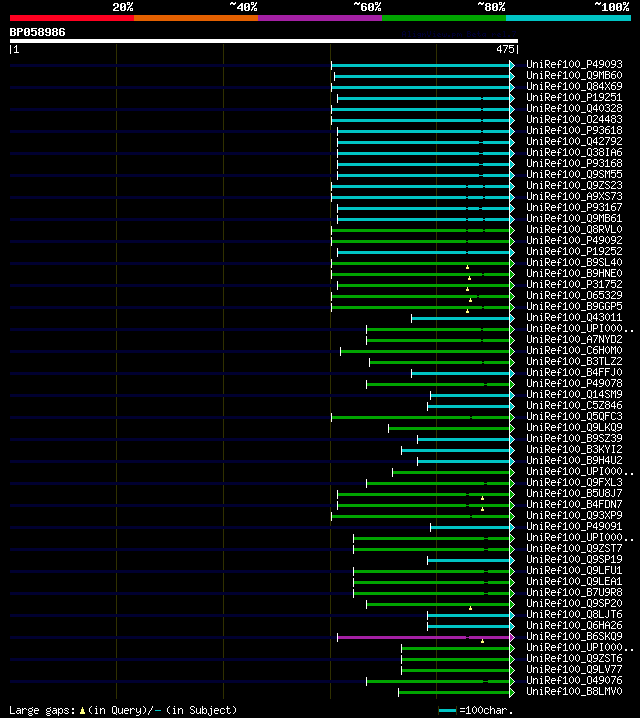Screen dimensions: 640x718
Task: Select the UniRef100_B6SKQ9 label
Action: click(574, 636)
